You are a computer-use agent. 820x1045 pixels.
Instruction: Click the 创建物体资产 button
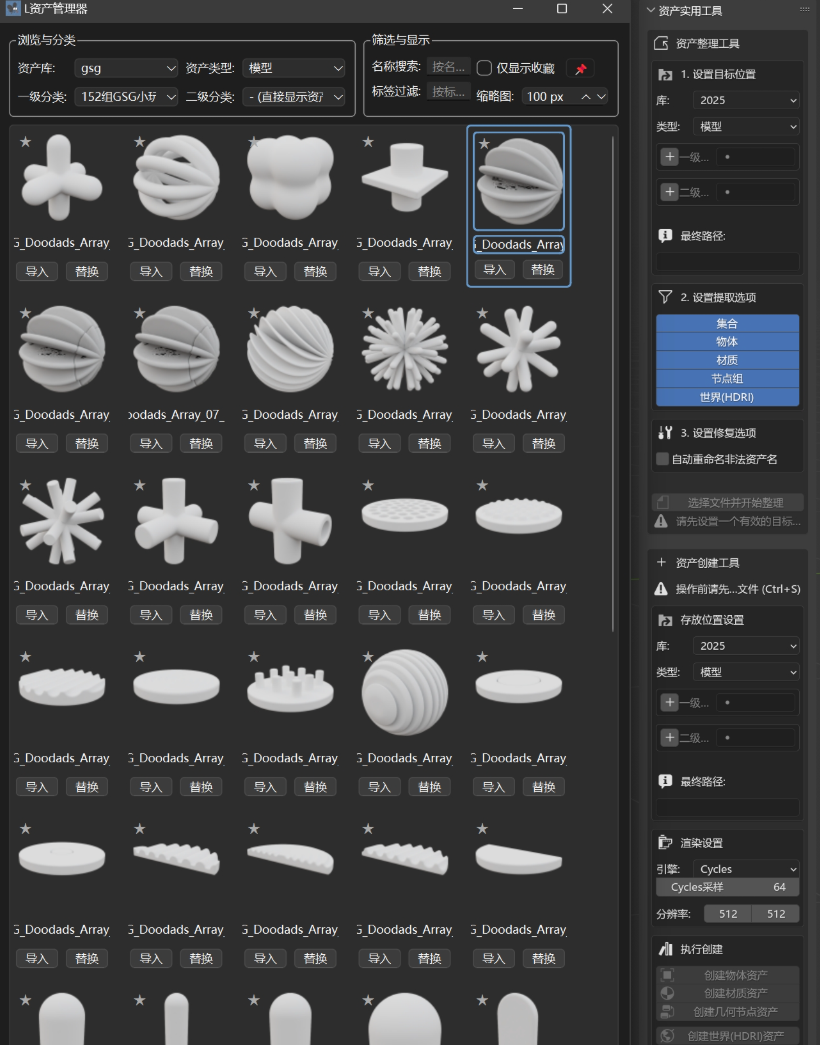pos(727,975)
